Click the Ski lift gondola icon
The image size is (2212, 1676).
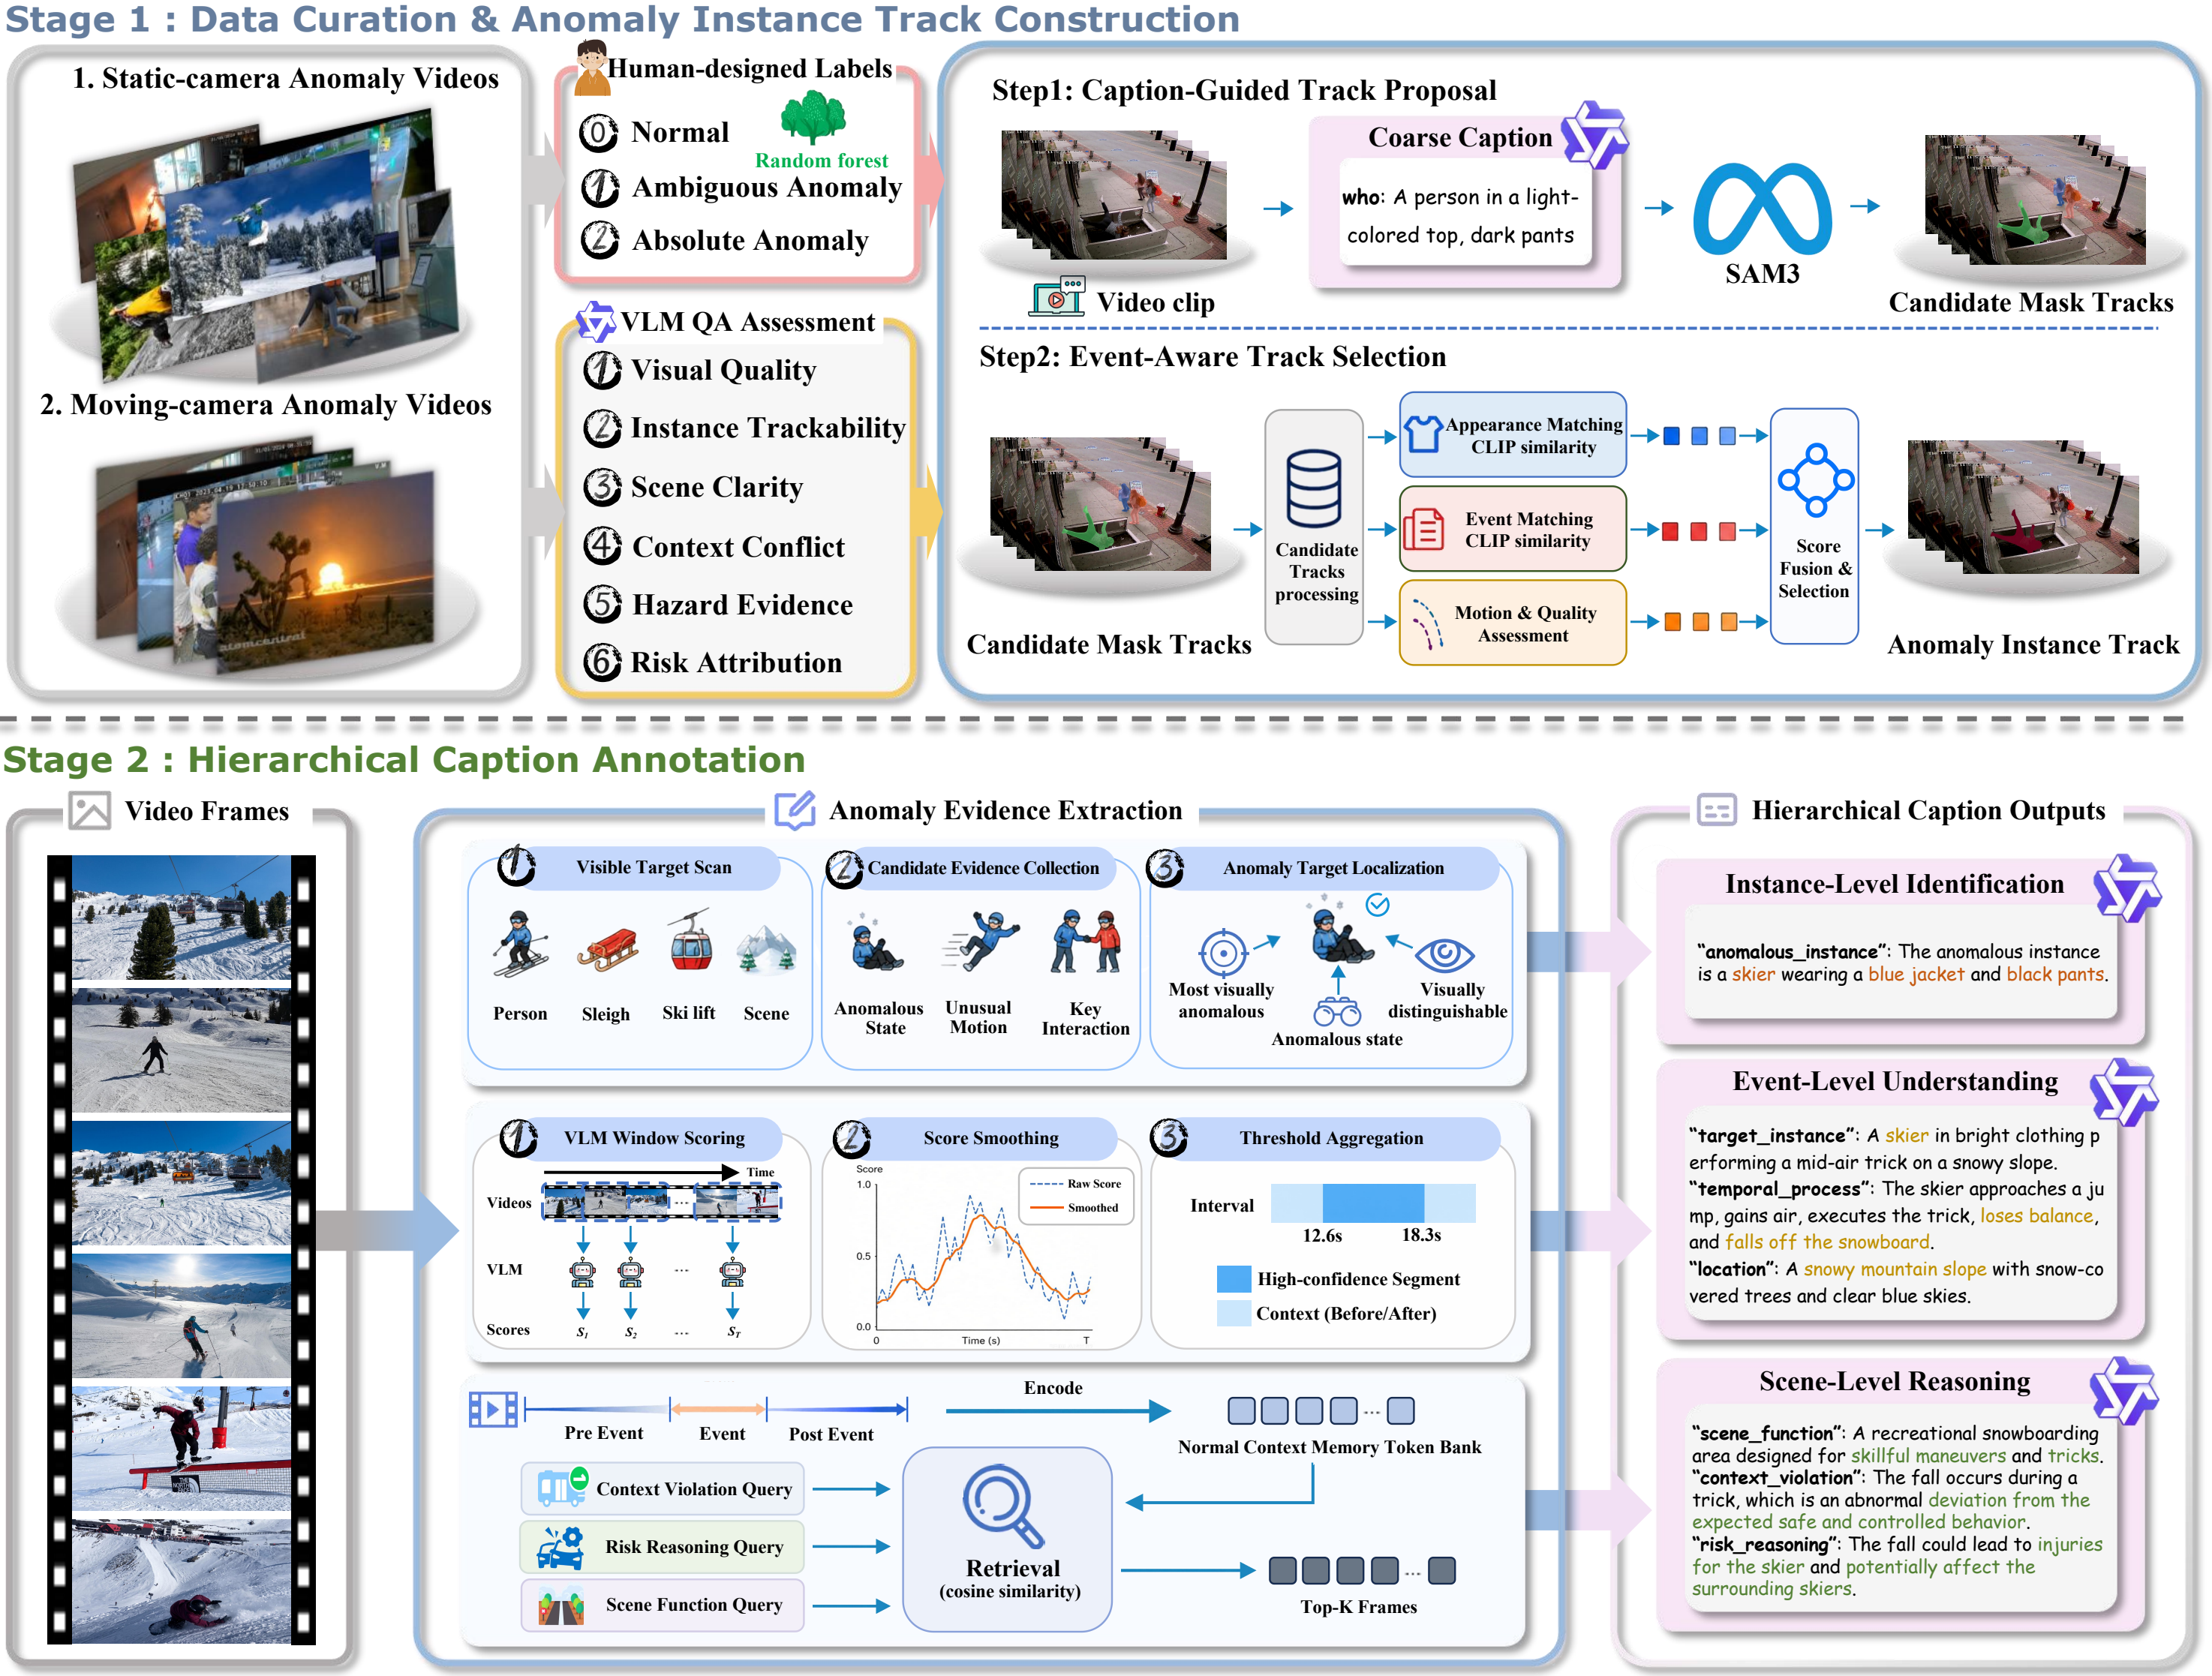pos(690,941)
